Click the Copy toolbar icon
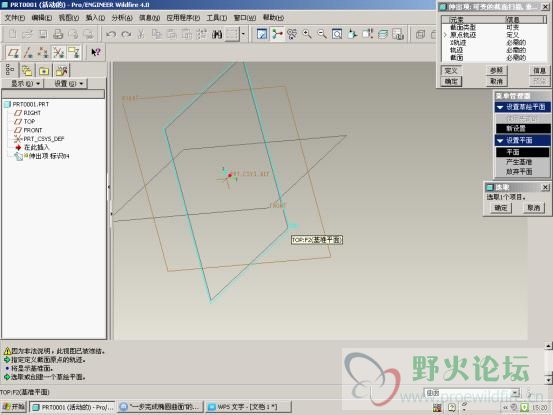The width and height of the screenshot is (553, 415). [x=156, y=34]
